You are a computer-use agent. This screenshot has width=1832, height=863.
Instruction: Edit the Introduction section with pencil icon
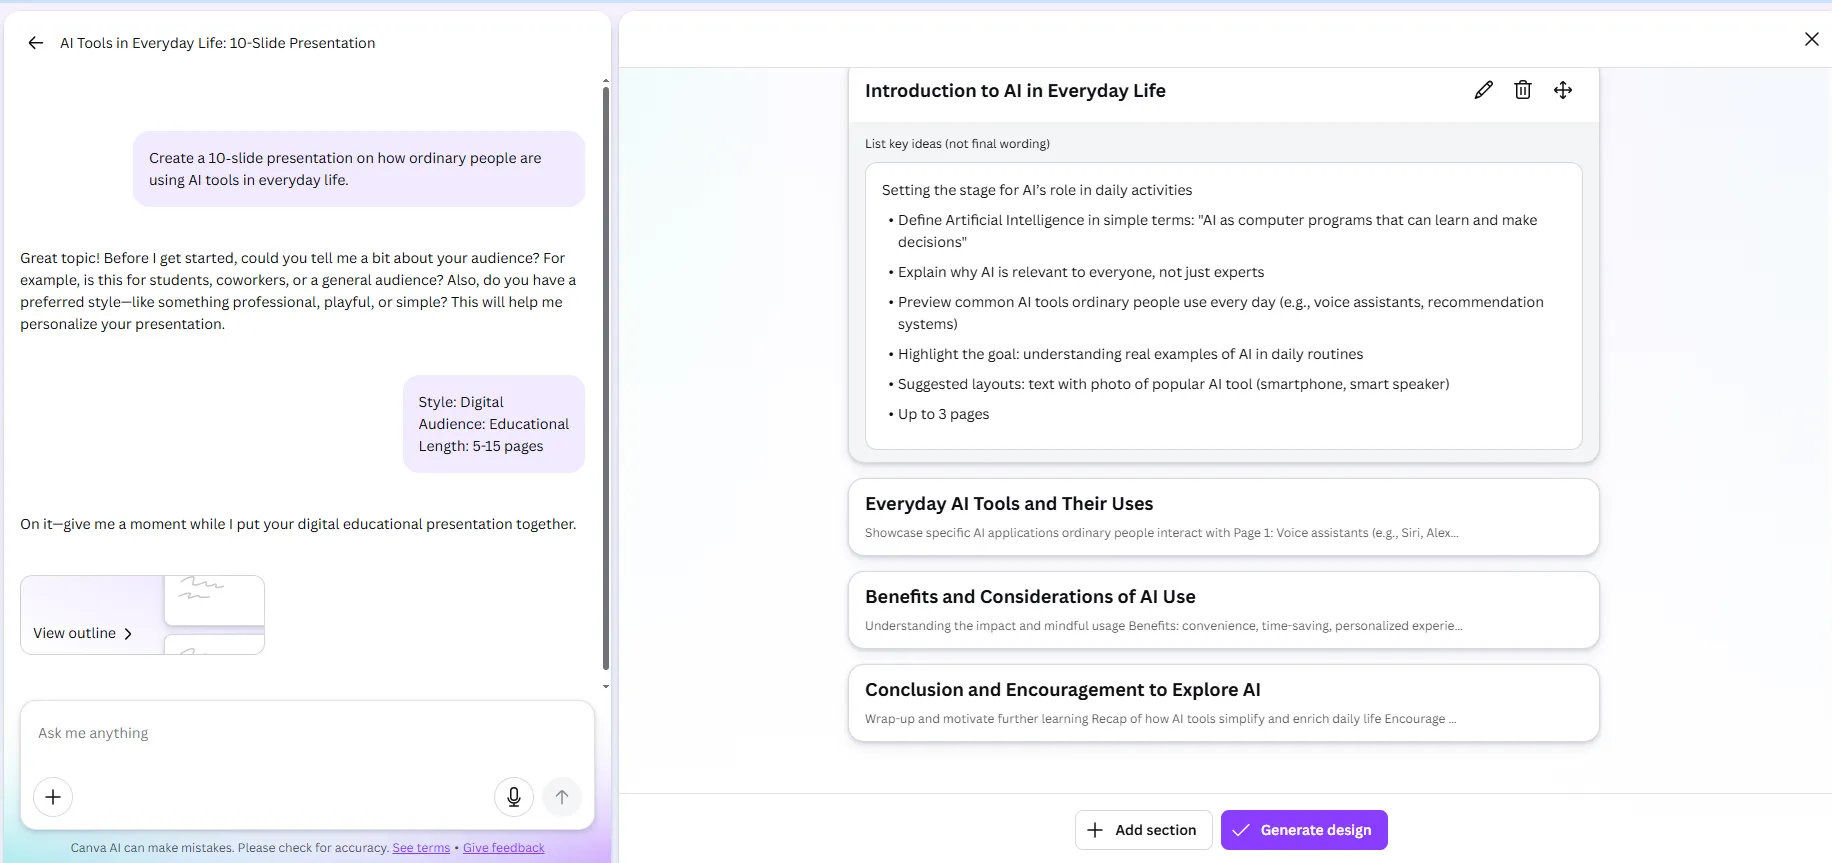tap(1483, 90)
